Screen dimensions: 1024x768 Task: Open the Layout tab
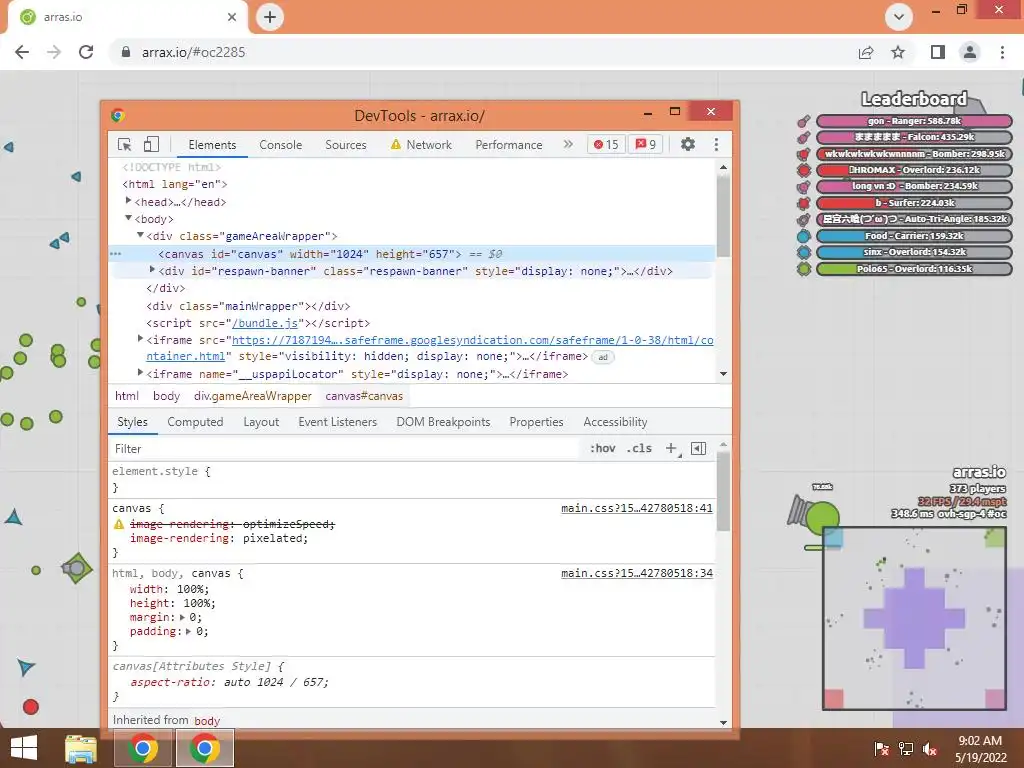click(x=261, y=422)
